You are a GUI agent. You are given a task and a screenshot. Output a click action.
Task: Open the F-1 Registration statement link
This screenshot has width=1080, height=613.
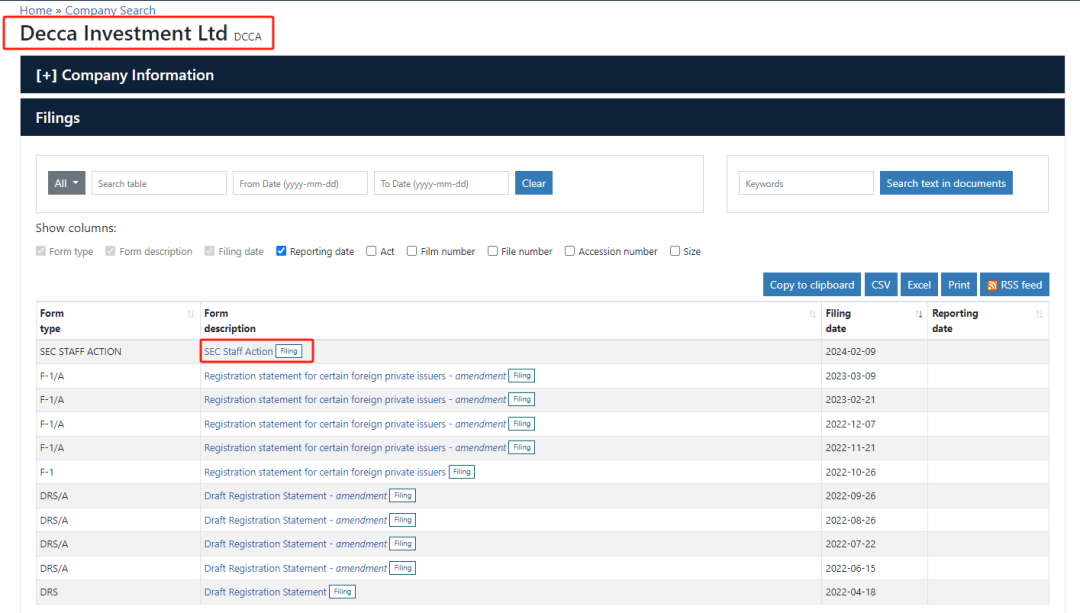[325, 472]
